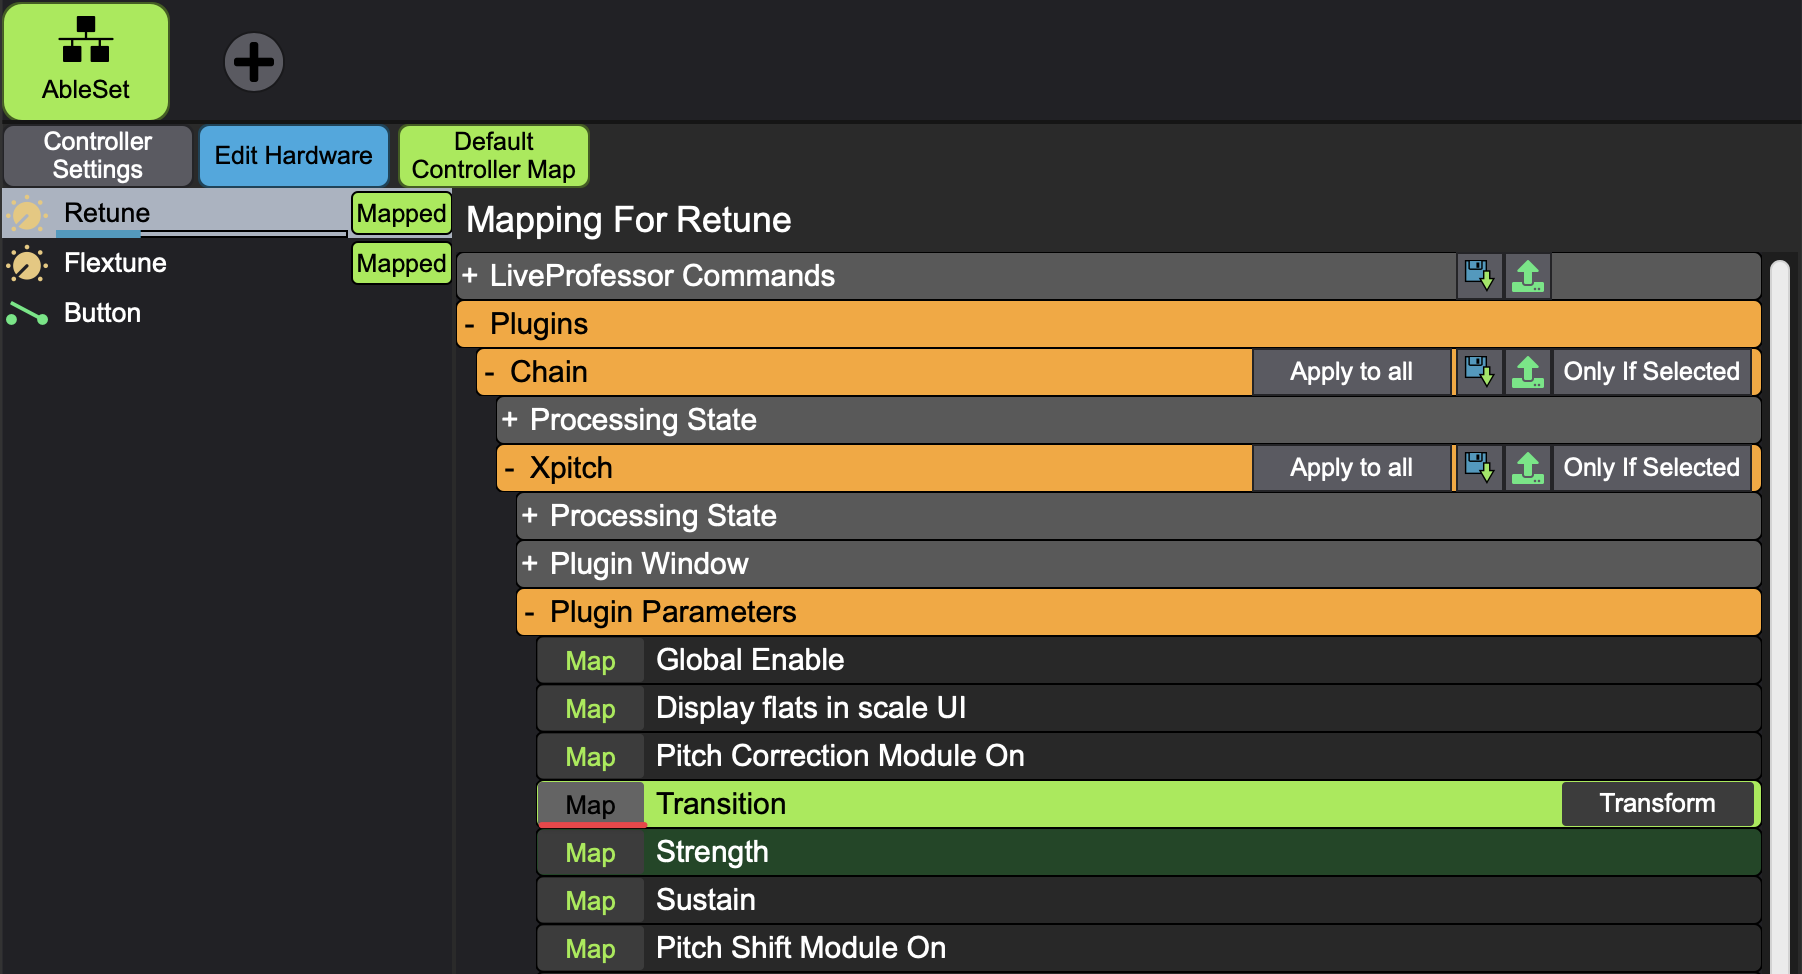The height and width of the screenshot is (974, 1802).
Task: Click Transform button on Transition row
Action: click(1657, 803)
